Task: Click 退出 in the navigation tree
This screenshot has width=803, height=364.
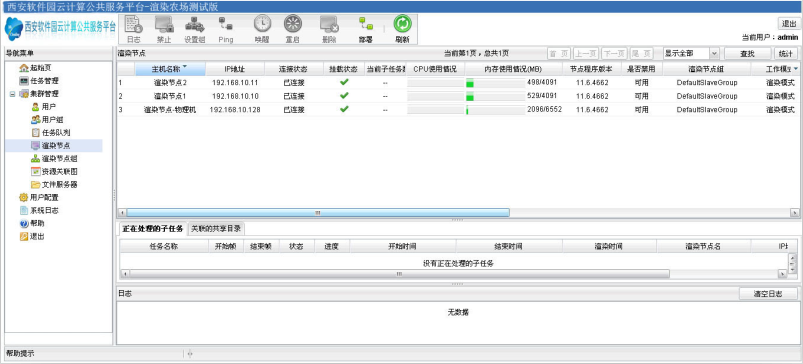Action: tap(32, 237)
